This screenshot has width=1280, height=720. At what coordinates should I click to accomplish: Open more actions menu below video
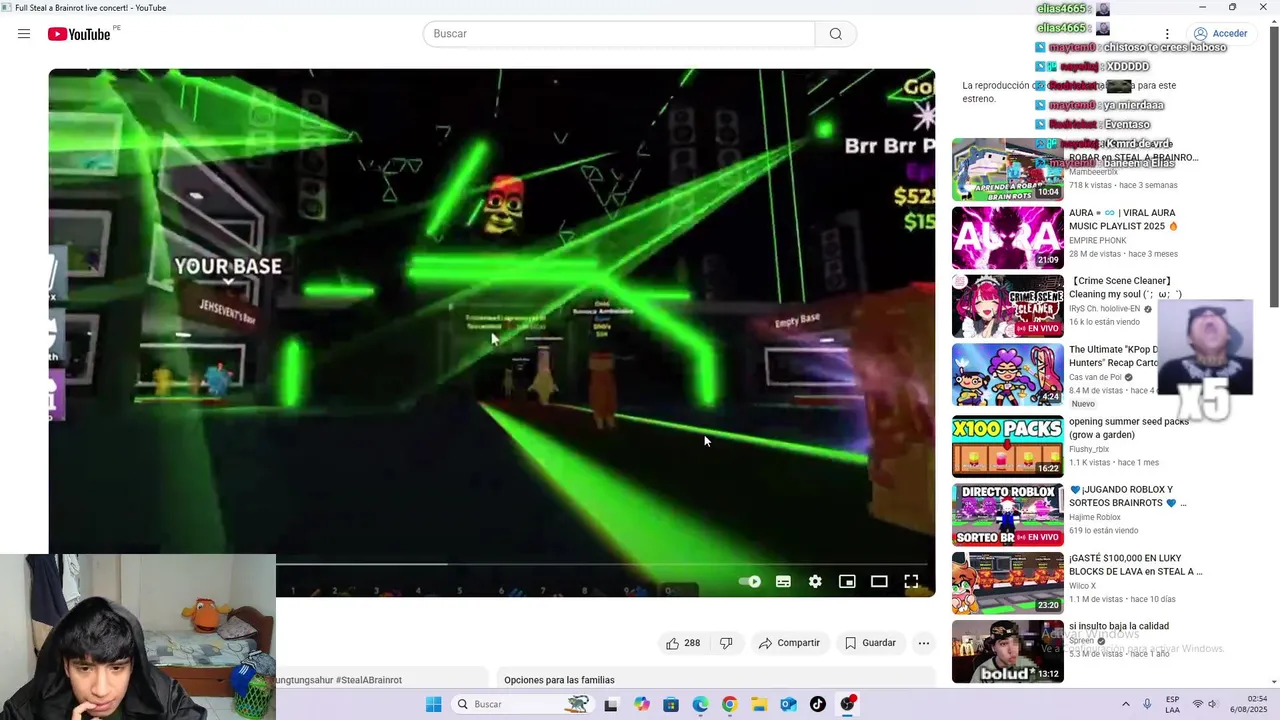(924, 643)
